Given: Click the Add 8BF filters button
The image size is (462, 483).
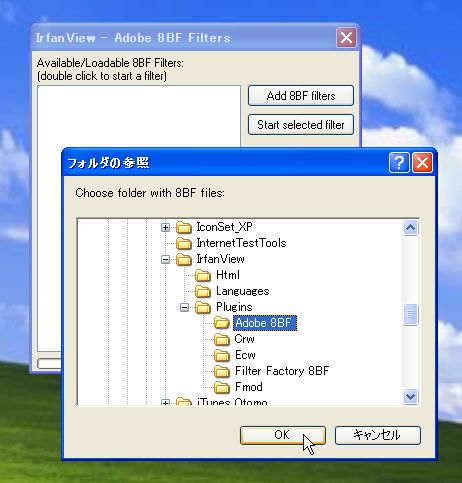Looking at the screenshot, I should pyautogui.click(x=301, y=96).
